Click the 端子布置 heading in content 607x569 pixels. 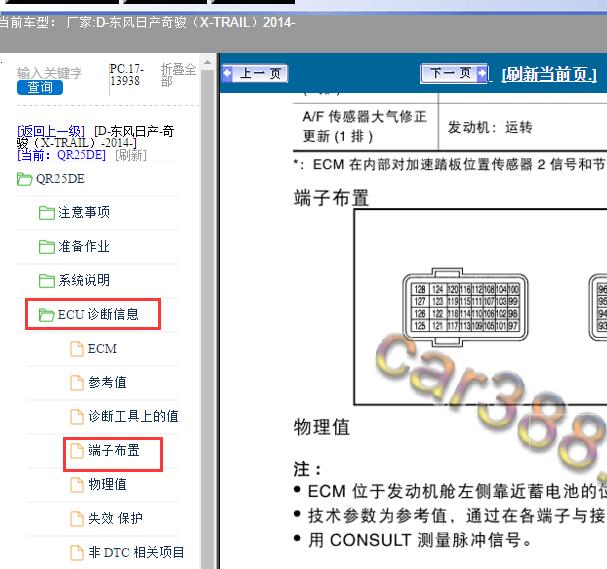click(x=331, y=198)
